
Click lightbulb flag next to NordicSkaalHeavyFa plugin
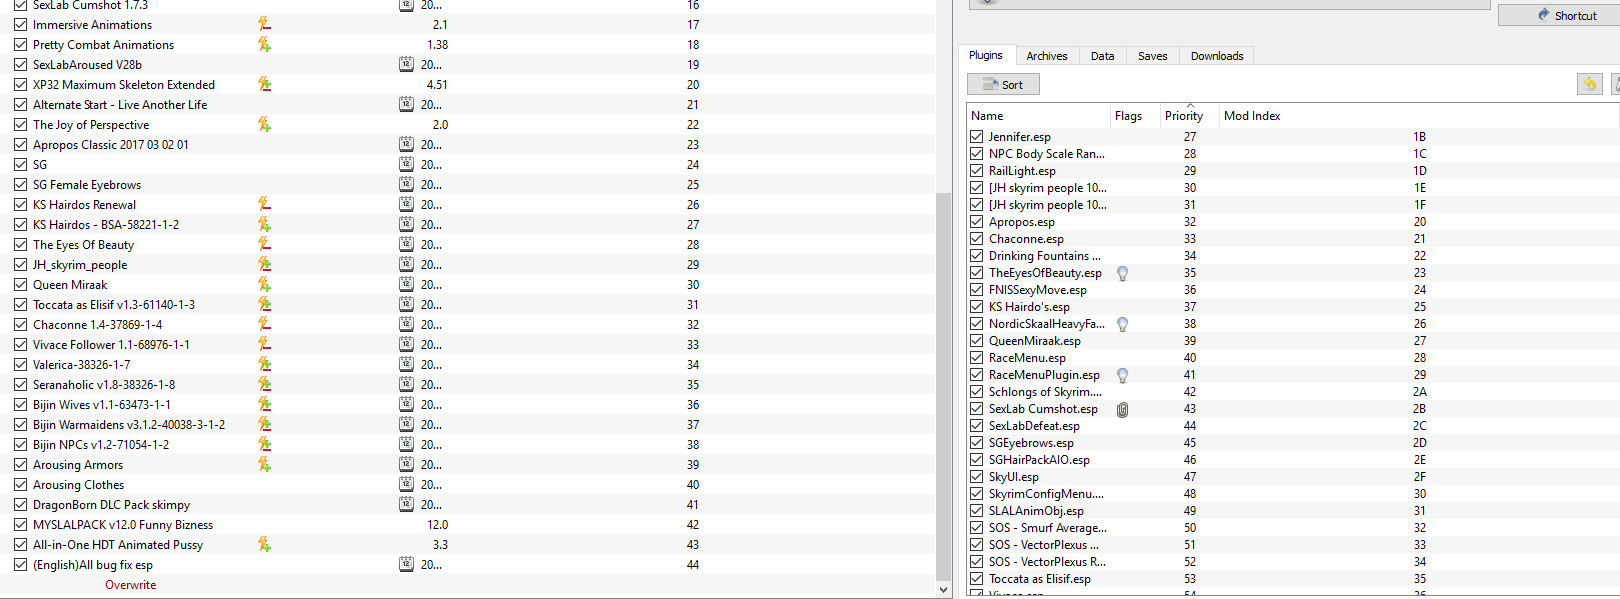pos(1122,324)
